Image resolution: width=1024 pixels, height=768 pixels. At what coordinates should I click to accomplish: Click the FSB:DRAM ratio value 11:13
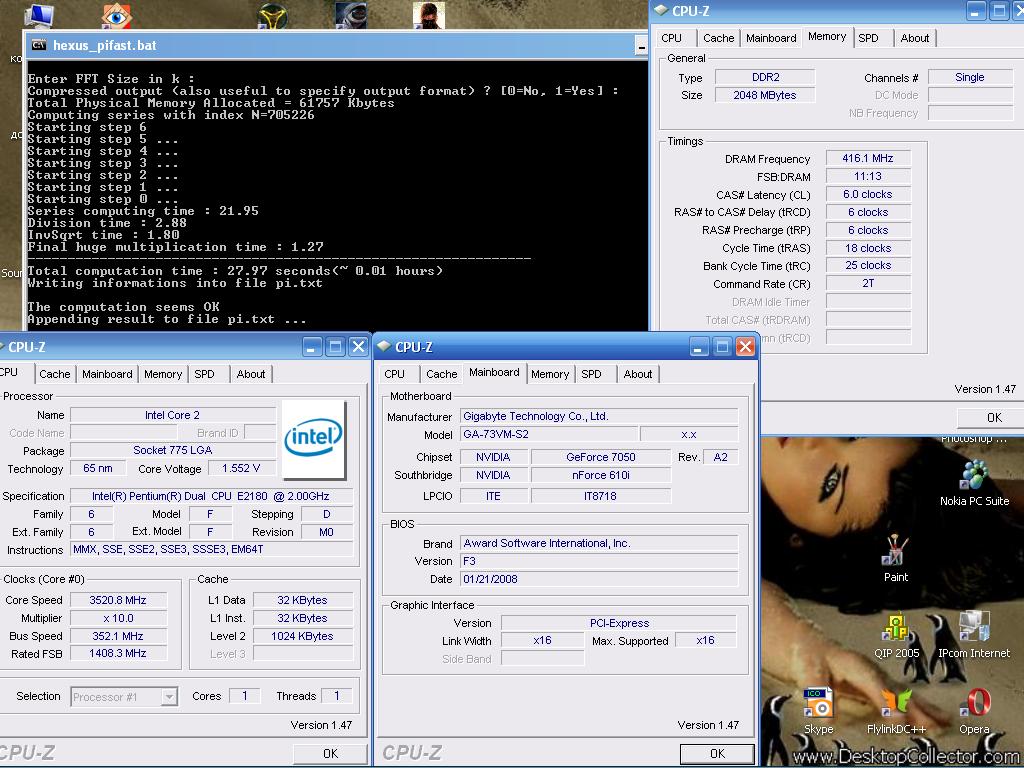(x=867, y=176)
